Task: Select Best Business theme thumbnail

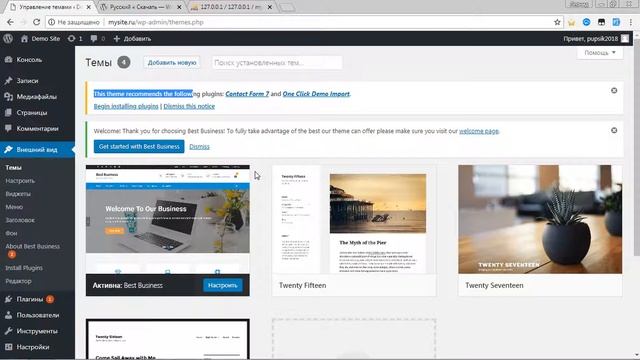Action: [x=168, y=219]
